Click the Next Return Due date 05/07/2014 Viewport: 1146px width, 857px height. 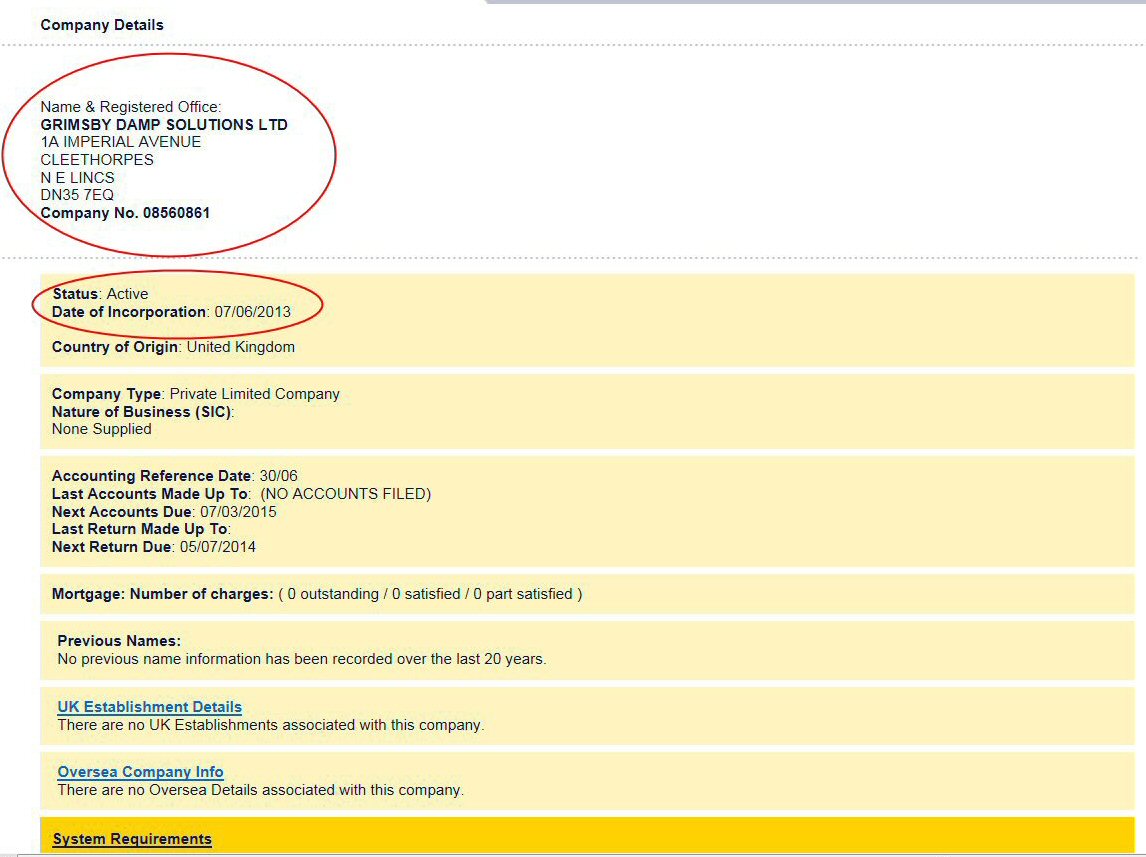click(x=217, y=547)
